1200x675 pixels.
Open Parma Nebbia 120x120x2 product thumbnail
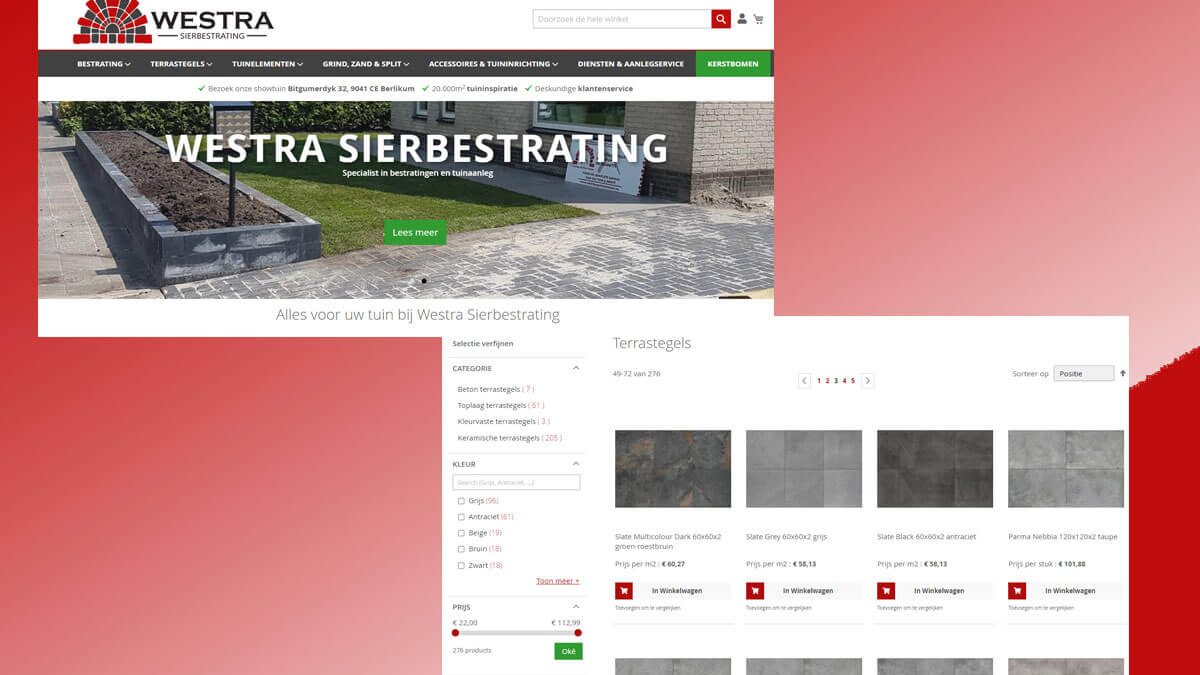[1066, 468]
